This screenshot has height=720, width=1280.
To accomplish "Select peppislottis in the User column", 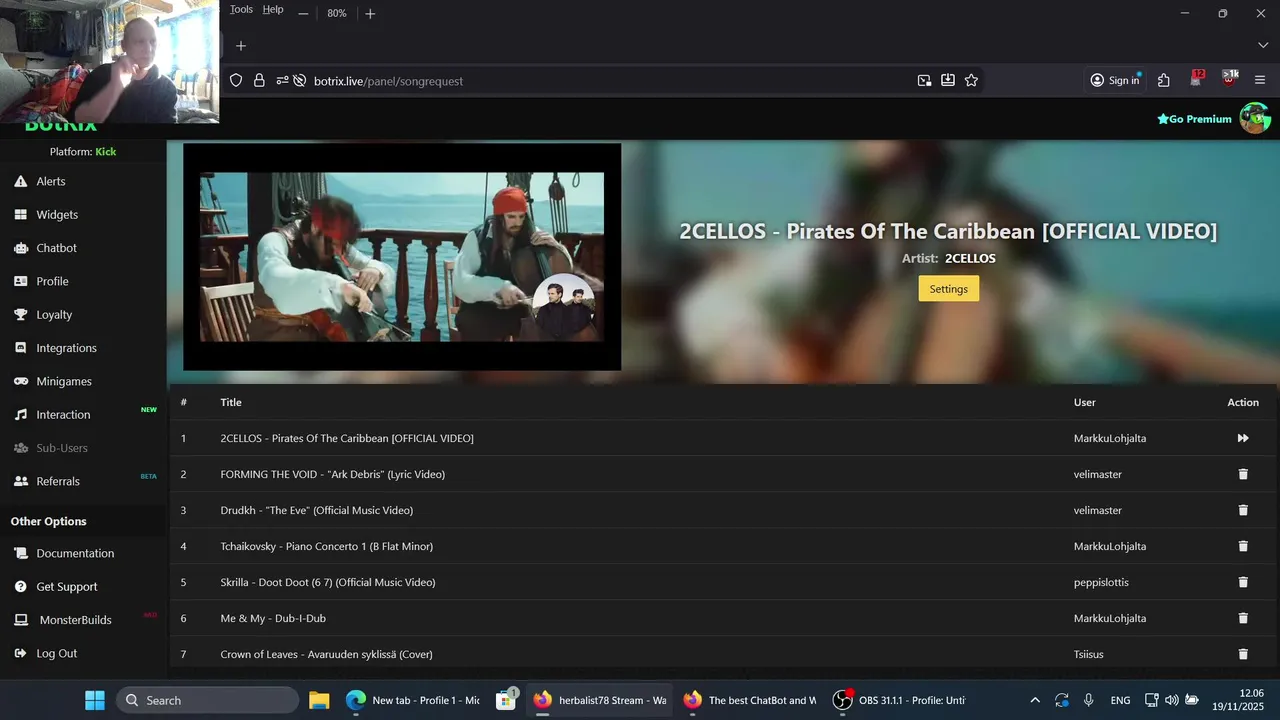I will (x=1101, y=582).
